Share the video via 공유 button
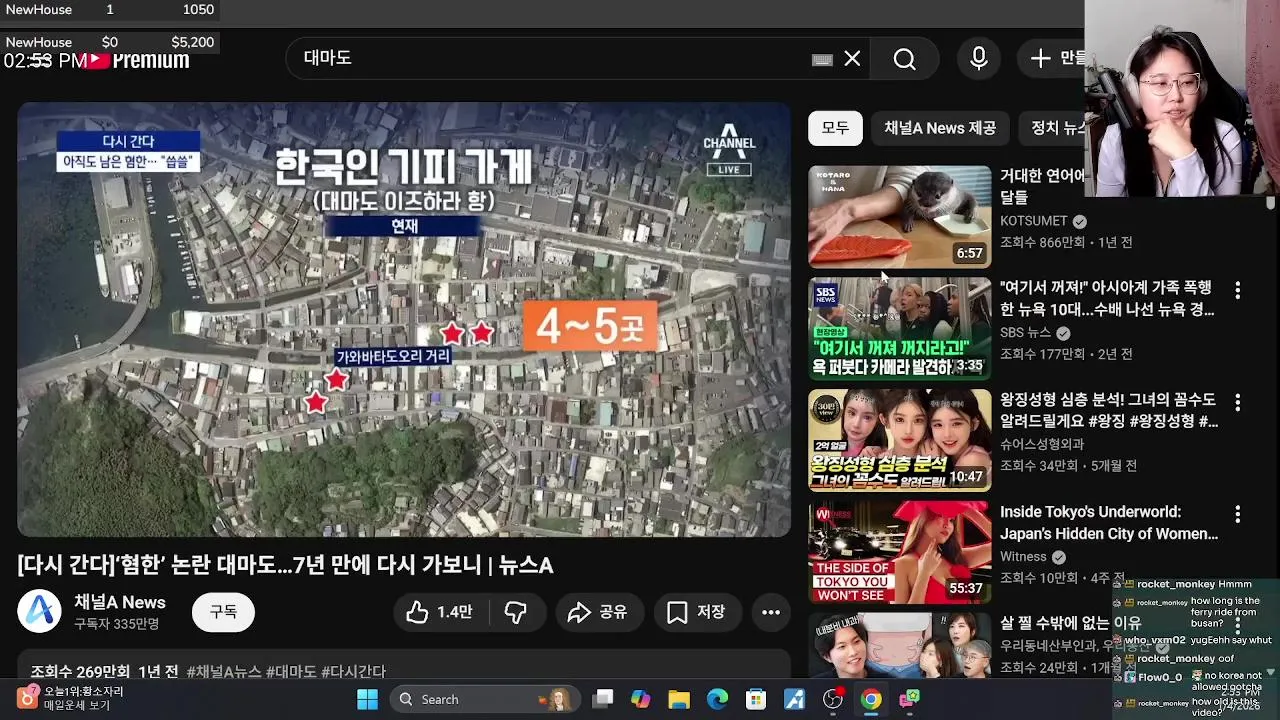The height and width of the screenshot is (720, 1280). (598, 612)
